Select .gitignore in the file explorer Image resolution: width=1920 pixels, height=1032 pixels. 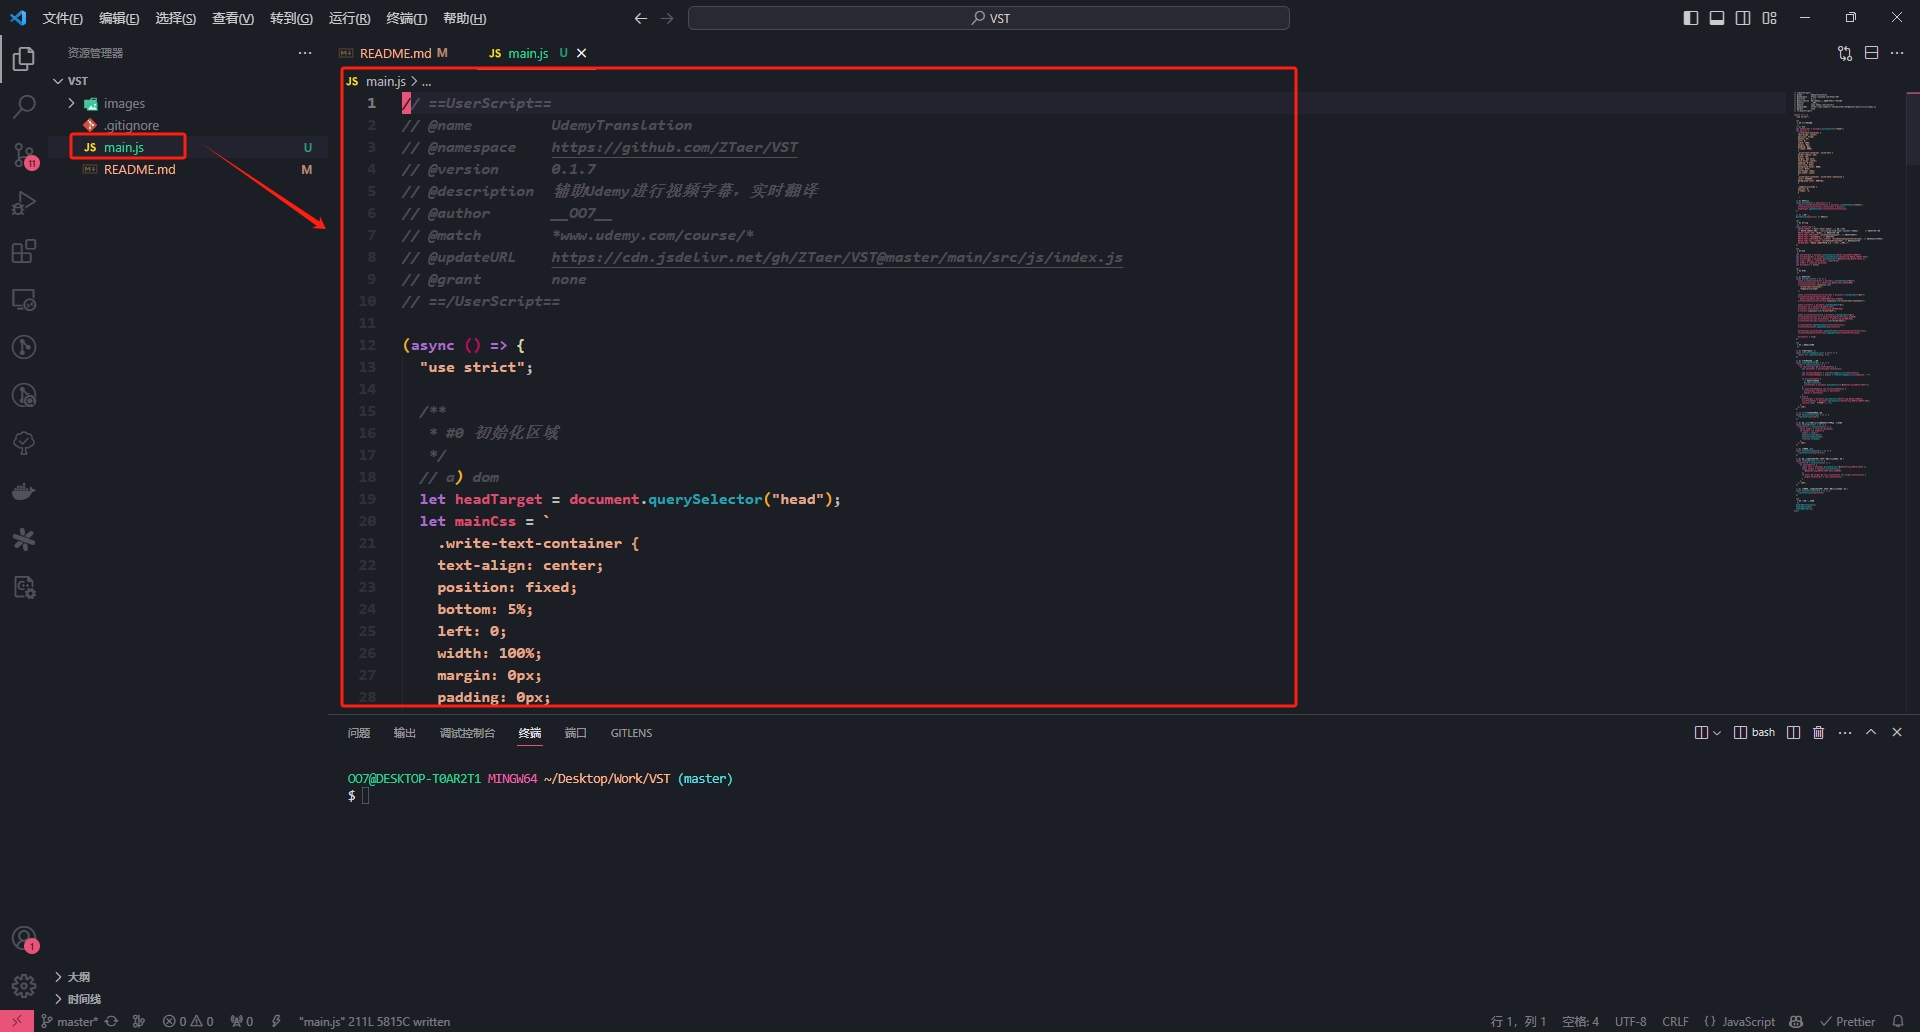[131, 125]
